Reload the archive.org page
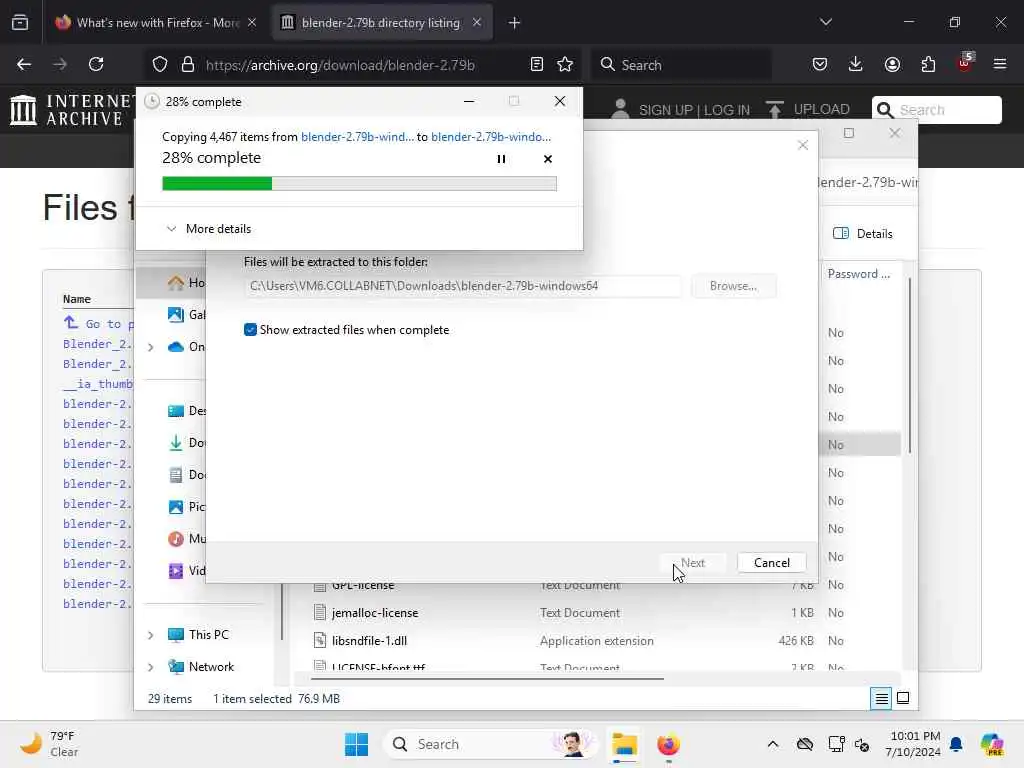Screen dimensions: 1024x768 (96, 64)
